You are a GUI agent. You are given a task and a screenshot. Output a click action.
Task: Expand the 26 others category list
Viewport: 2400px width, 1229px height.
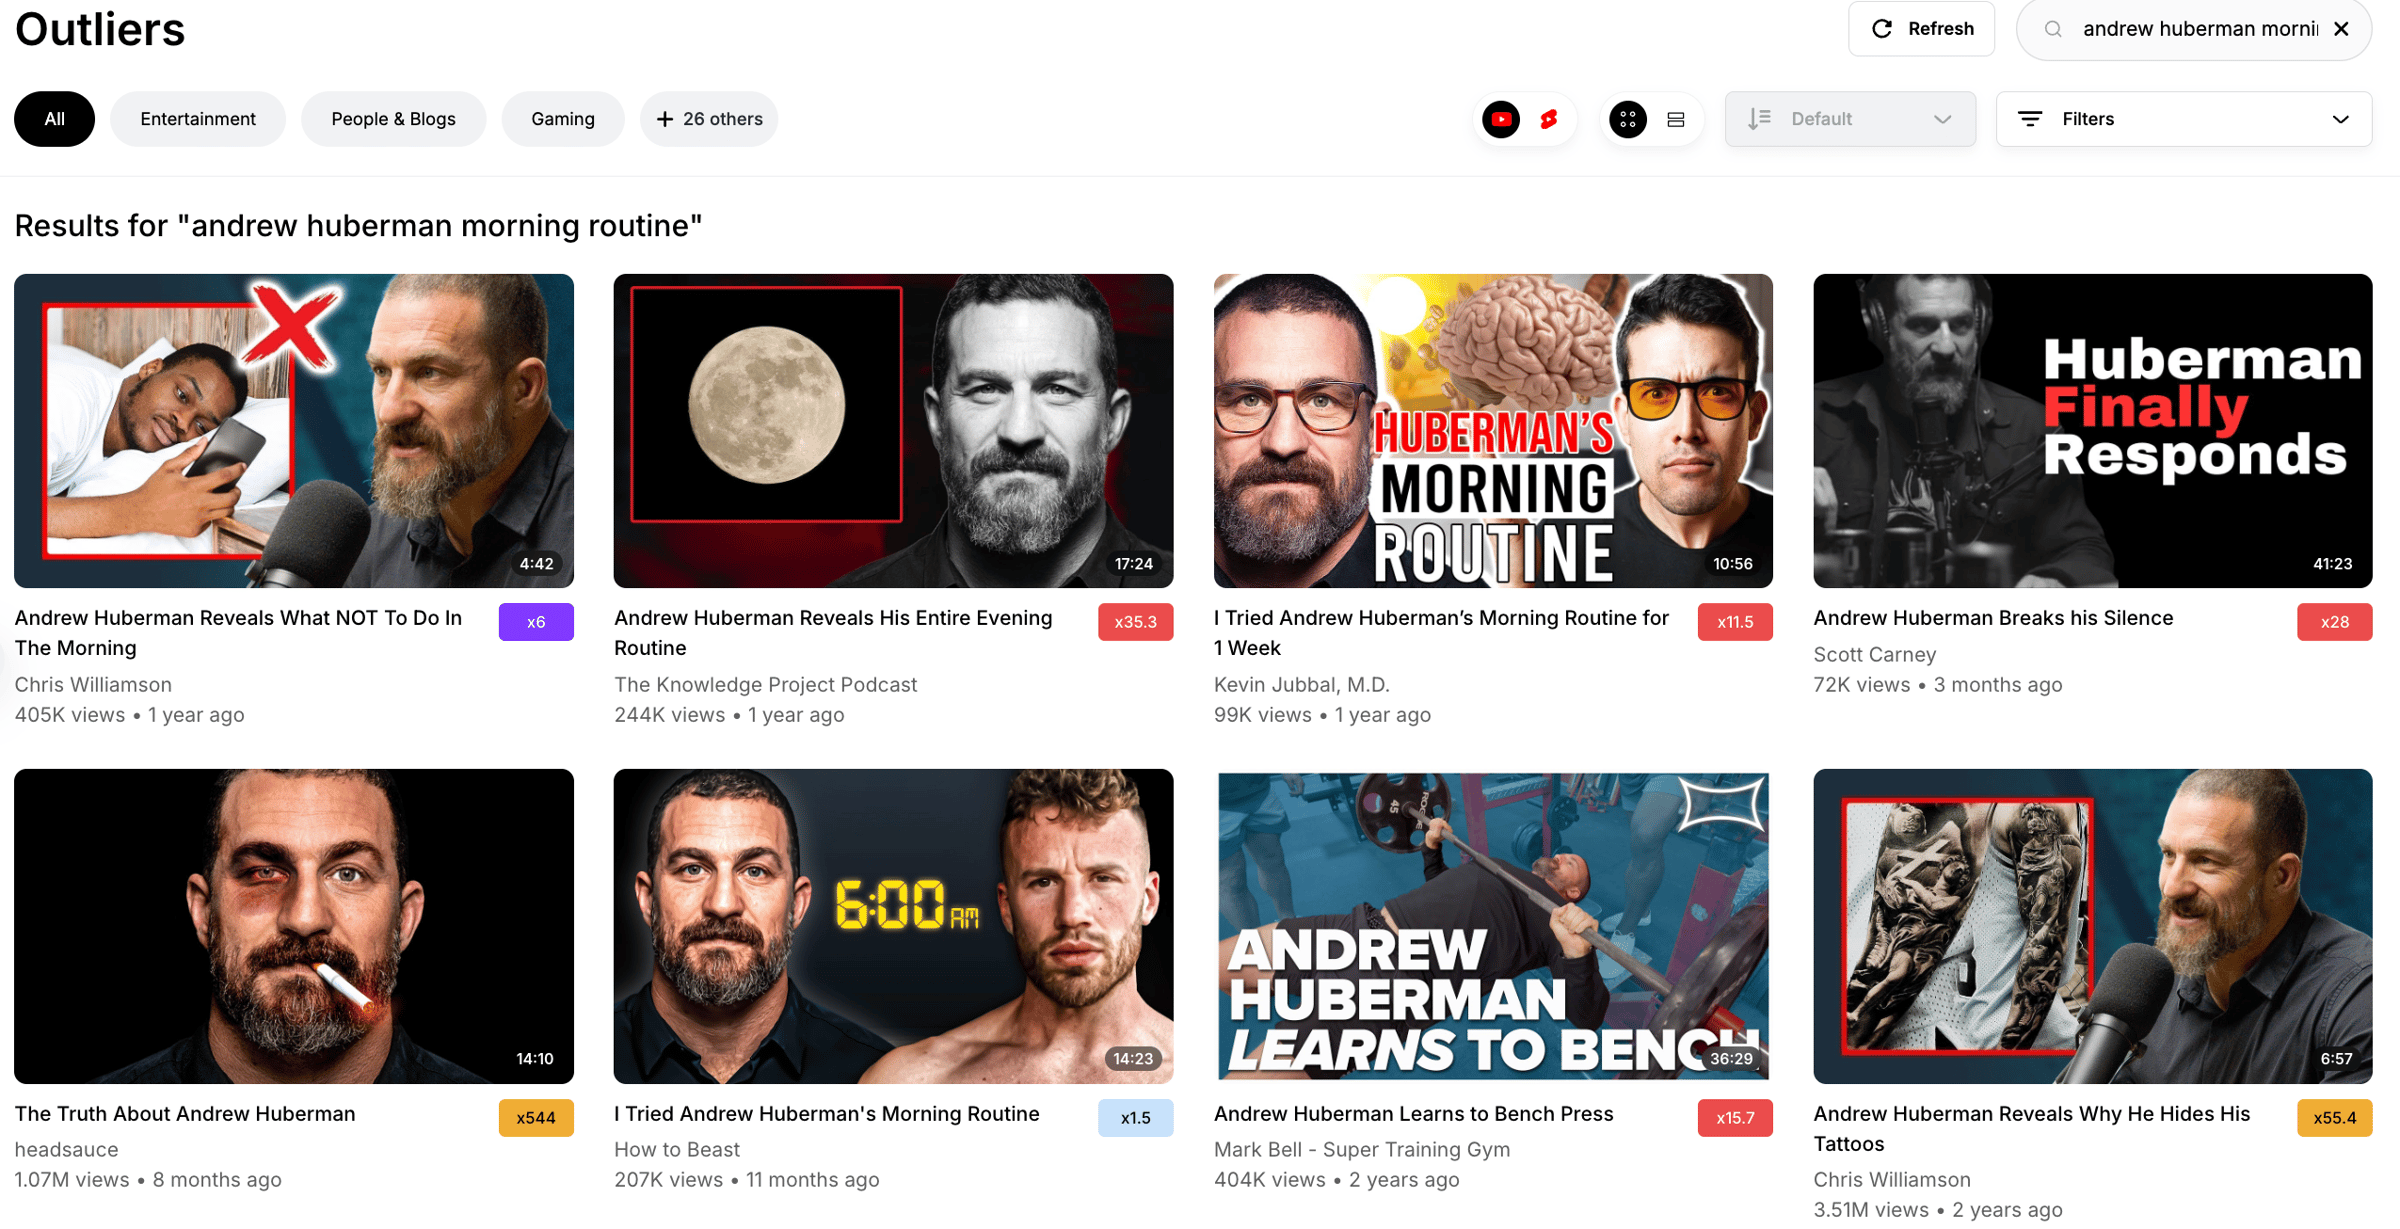coord(709,119)
